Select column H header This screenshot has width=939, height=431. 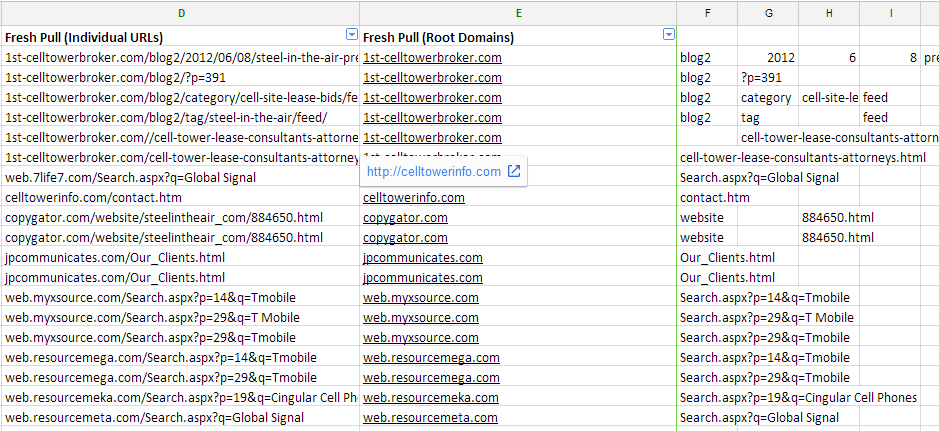(x=829, y=13)
